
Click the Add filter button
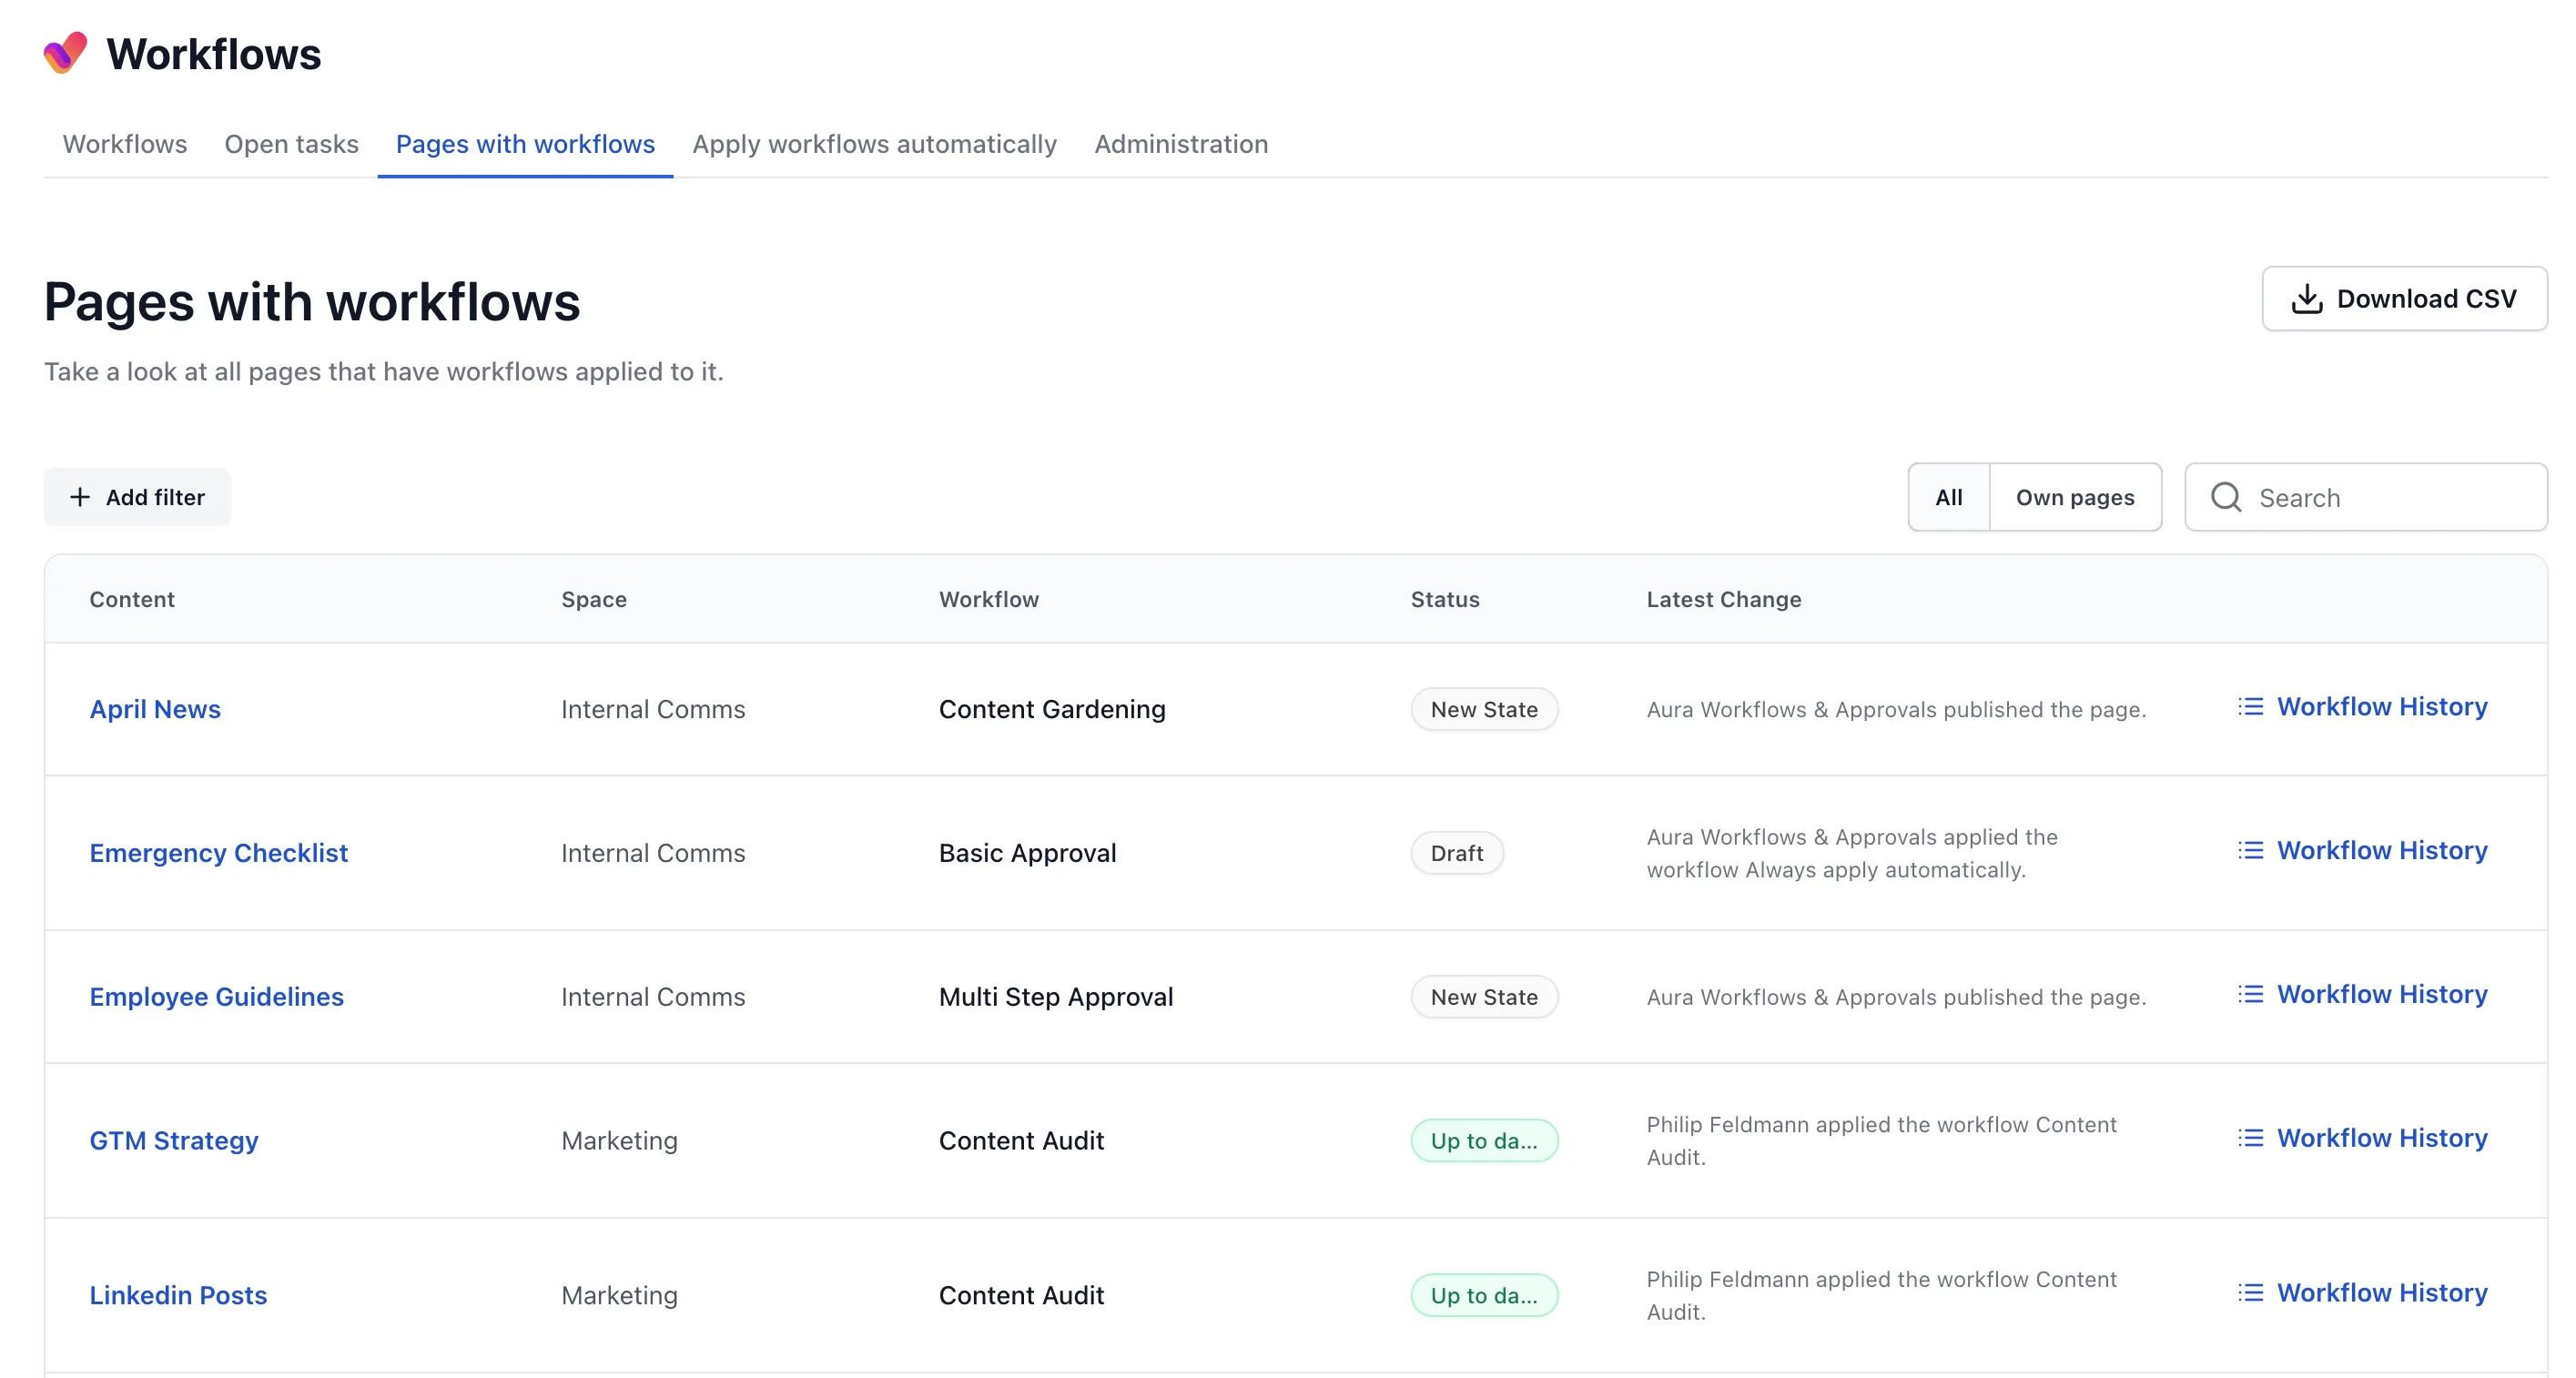coord(137,497)
